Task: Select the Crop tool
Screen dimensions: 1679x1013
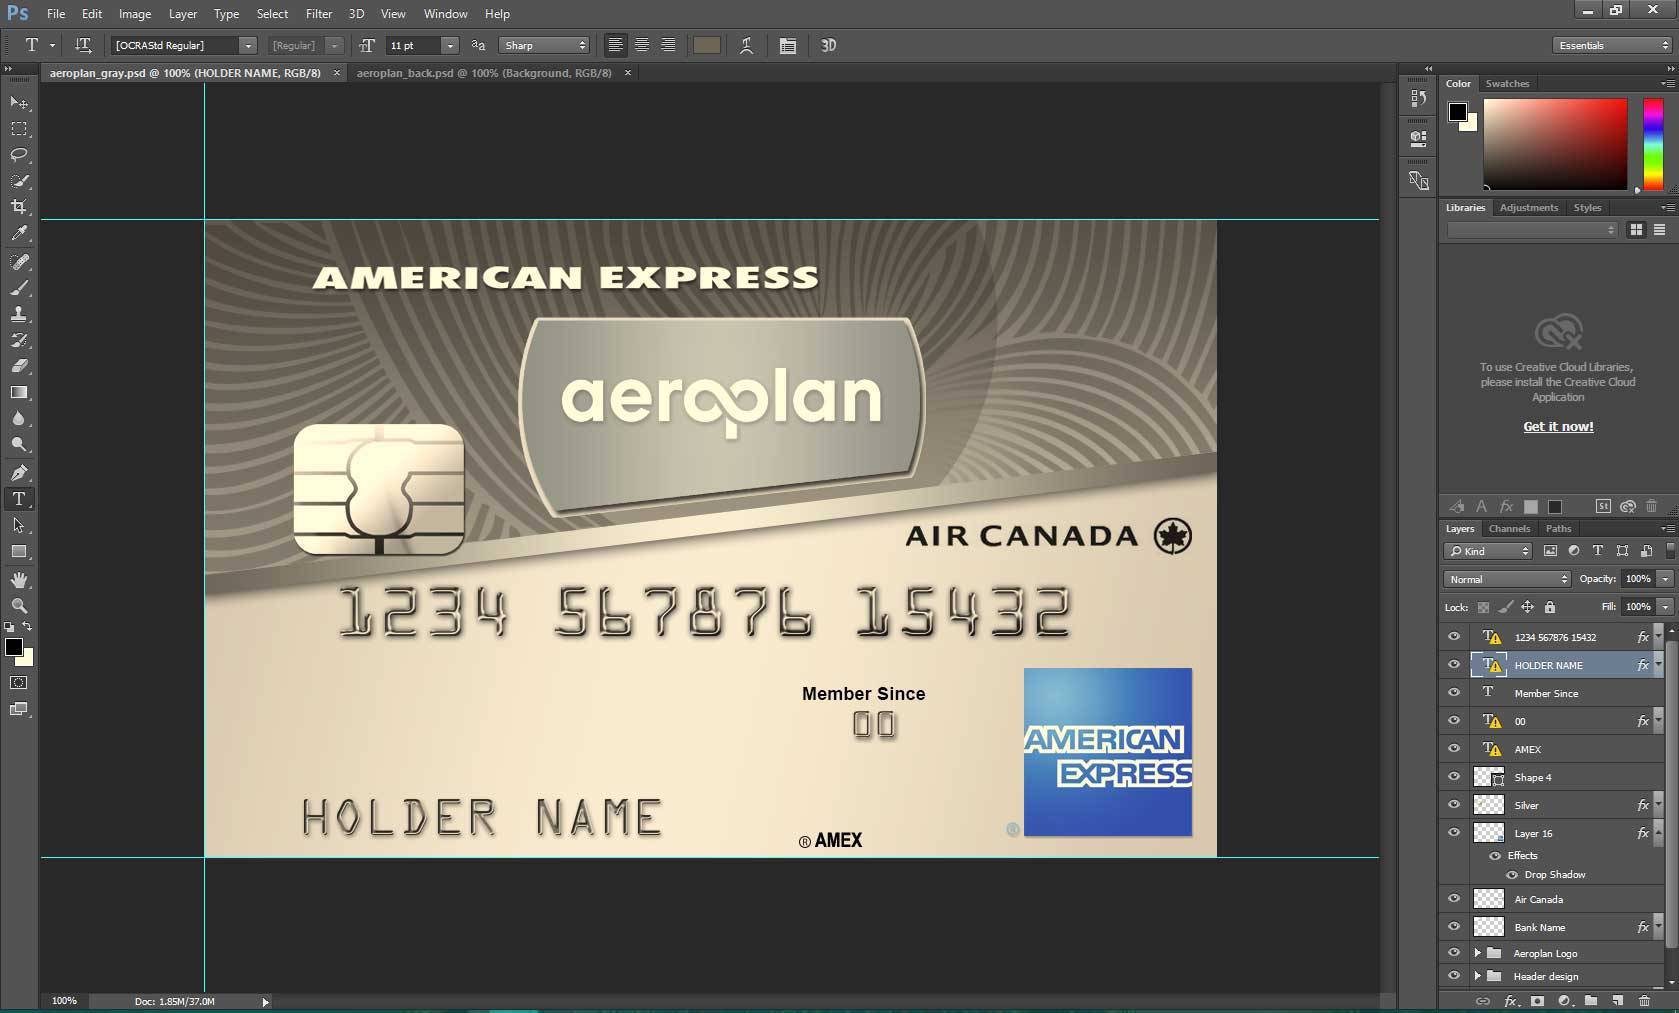Action: (19, 207)
